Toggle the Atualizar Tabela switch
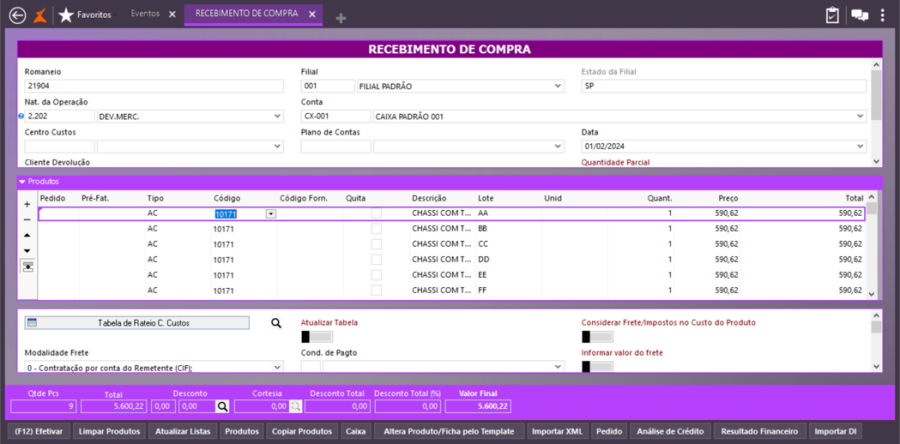Image resolution: width=900 pixels, height=444 pixels. tap(317, 337)
